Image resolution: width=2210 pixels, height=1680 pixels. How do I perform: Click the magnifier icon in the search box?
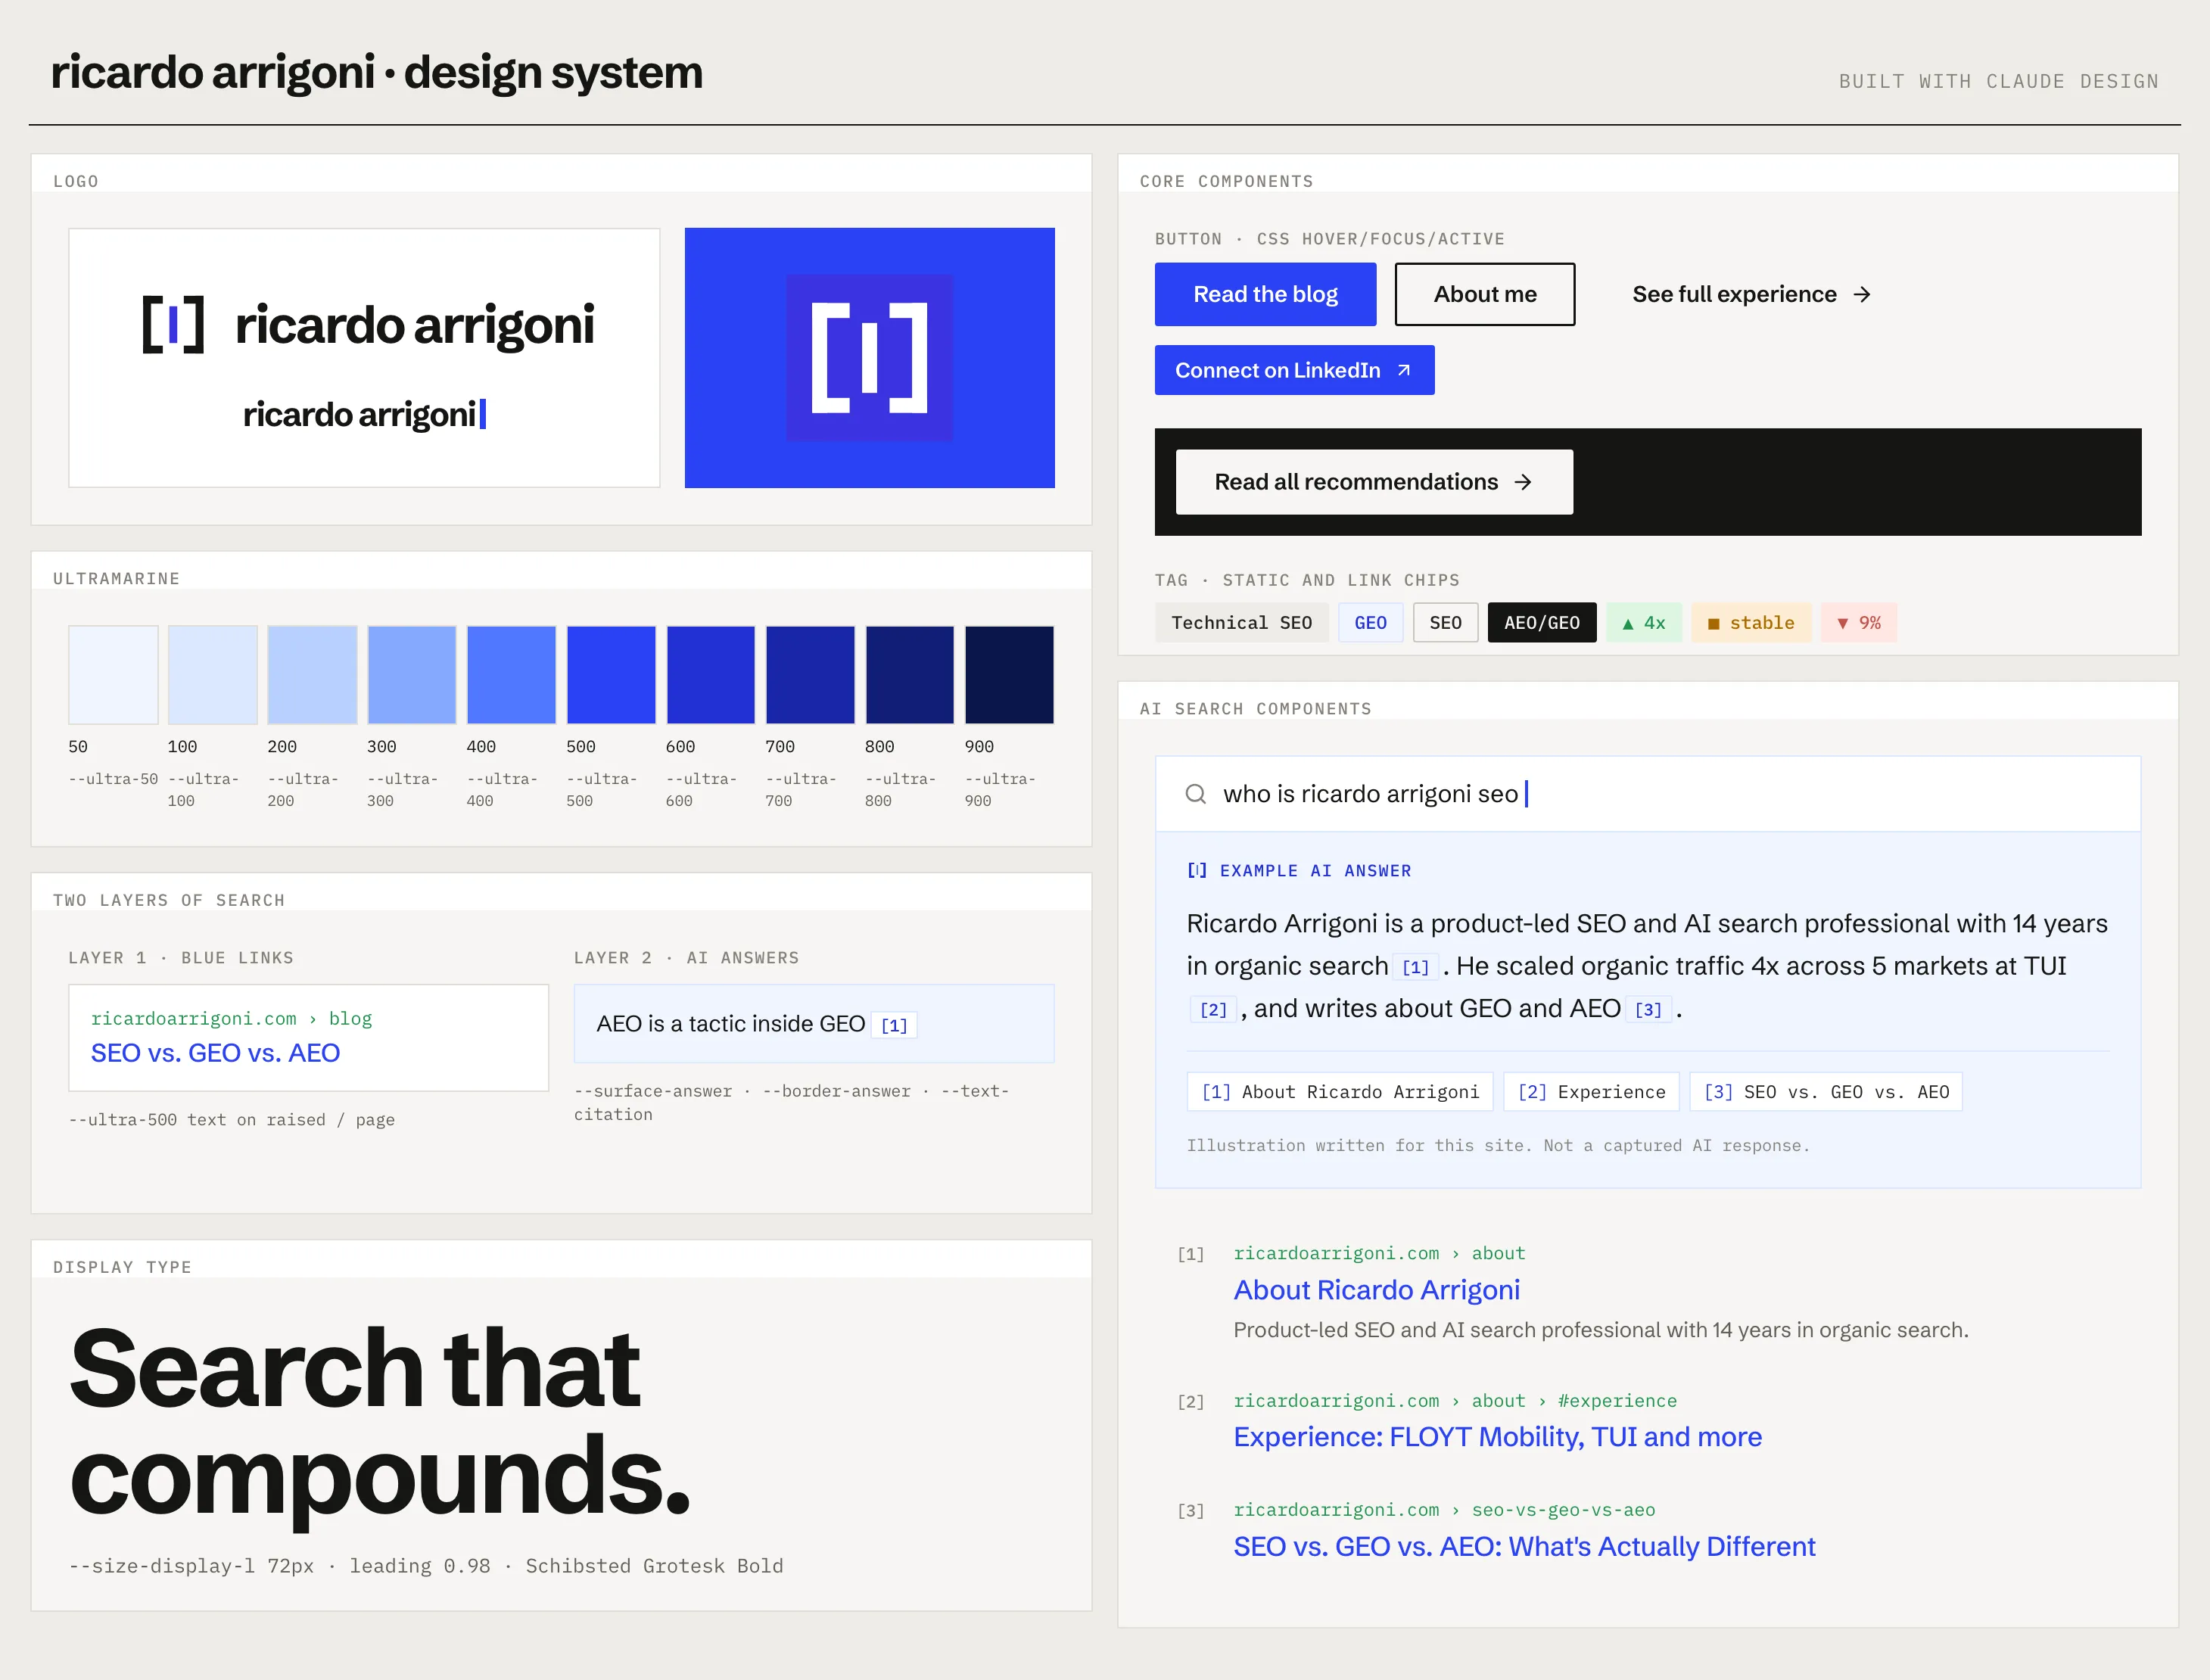point(1195,794)
